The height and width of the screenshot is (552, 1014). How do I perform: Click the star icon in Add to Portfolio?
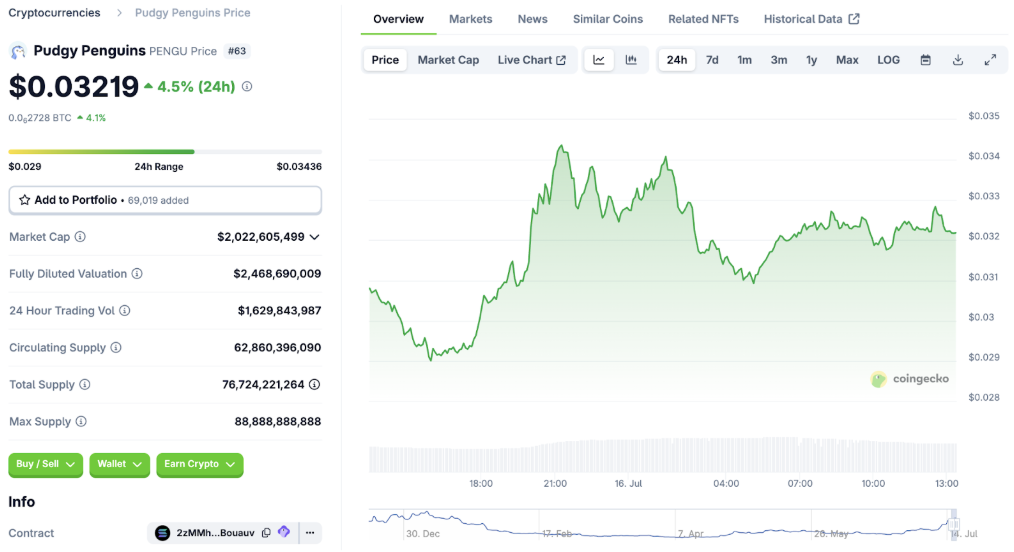25,200
